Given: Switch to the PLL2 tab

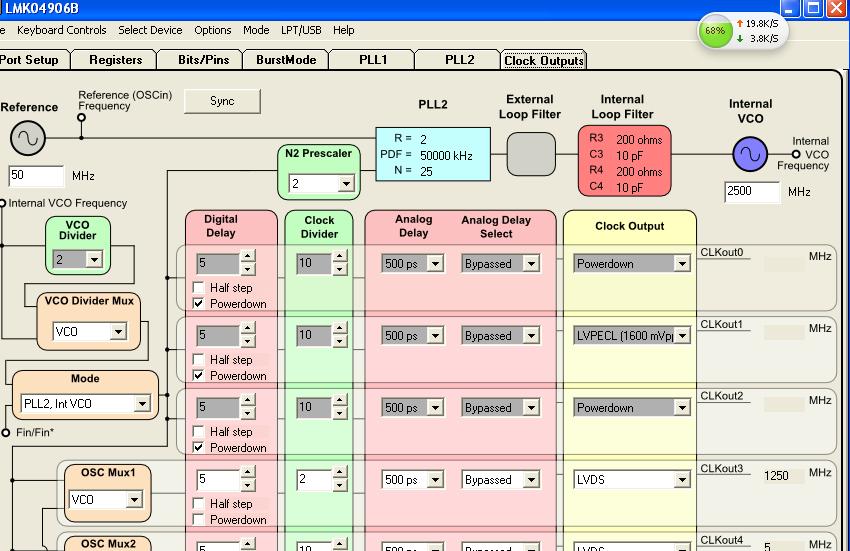Looking at the screenshot, I should (460, 60).
